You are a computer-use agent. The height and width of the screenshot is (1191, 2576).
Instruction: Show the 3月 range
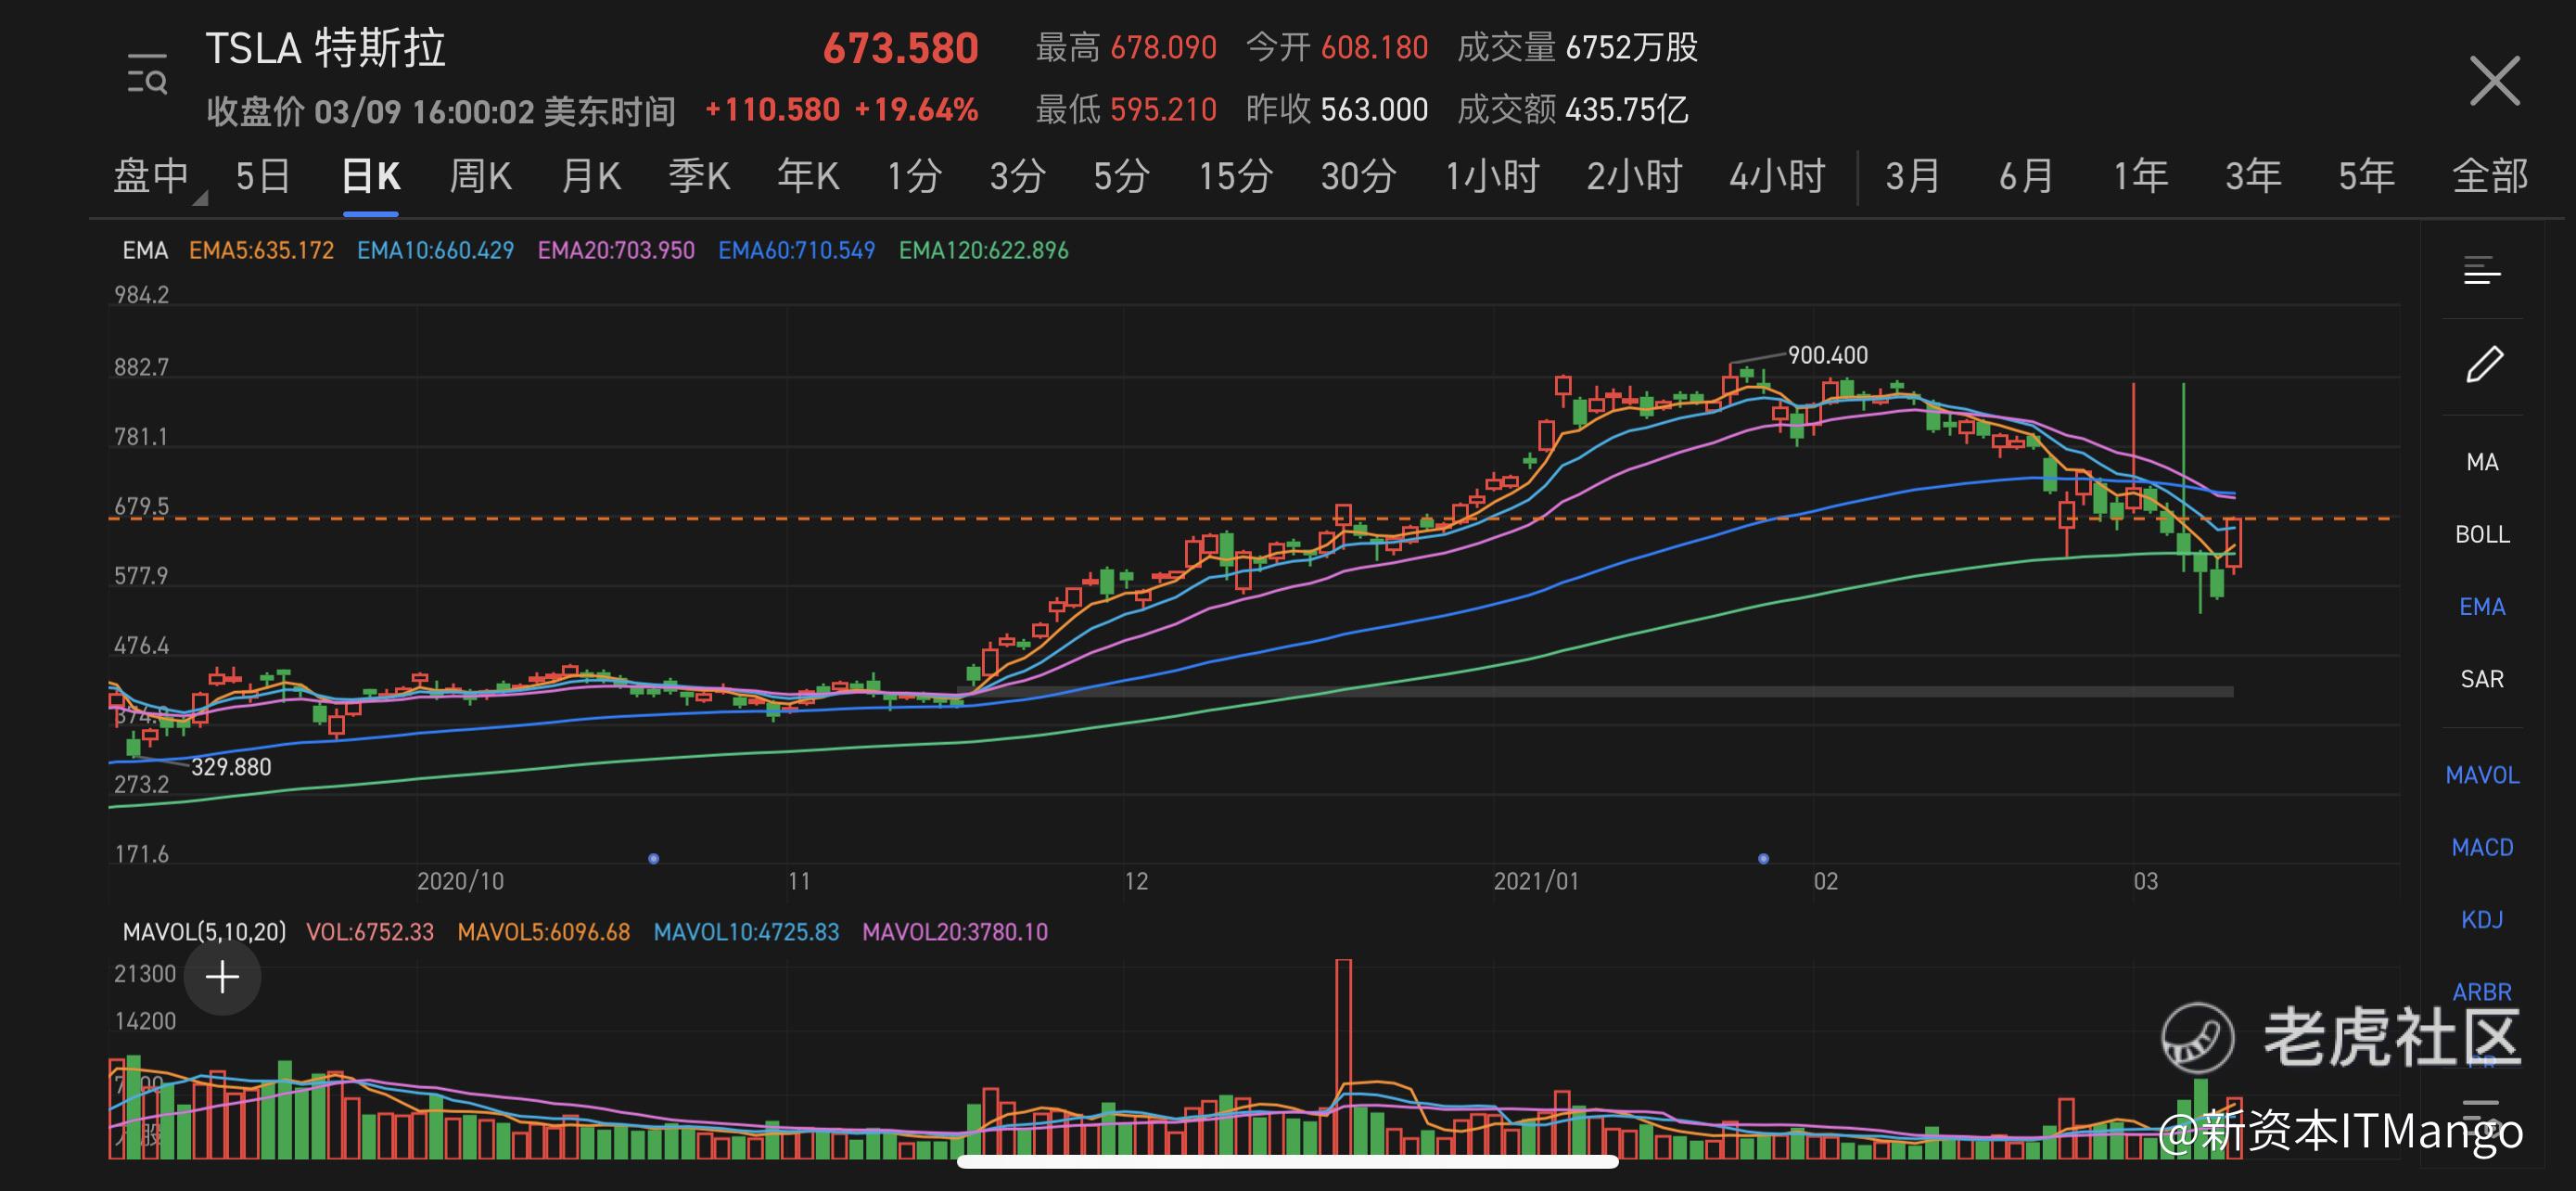[x=1913, y=177]
